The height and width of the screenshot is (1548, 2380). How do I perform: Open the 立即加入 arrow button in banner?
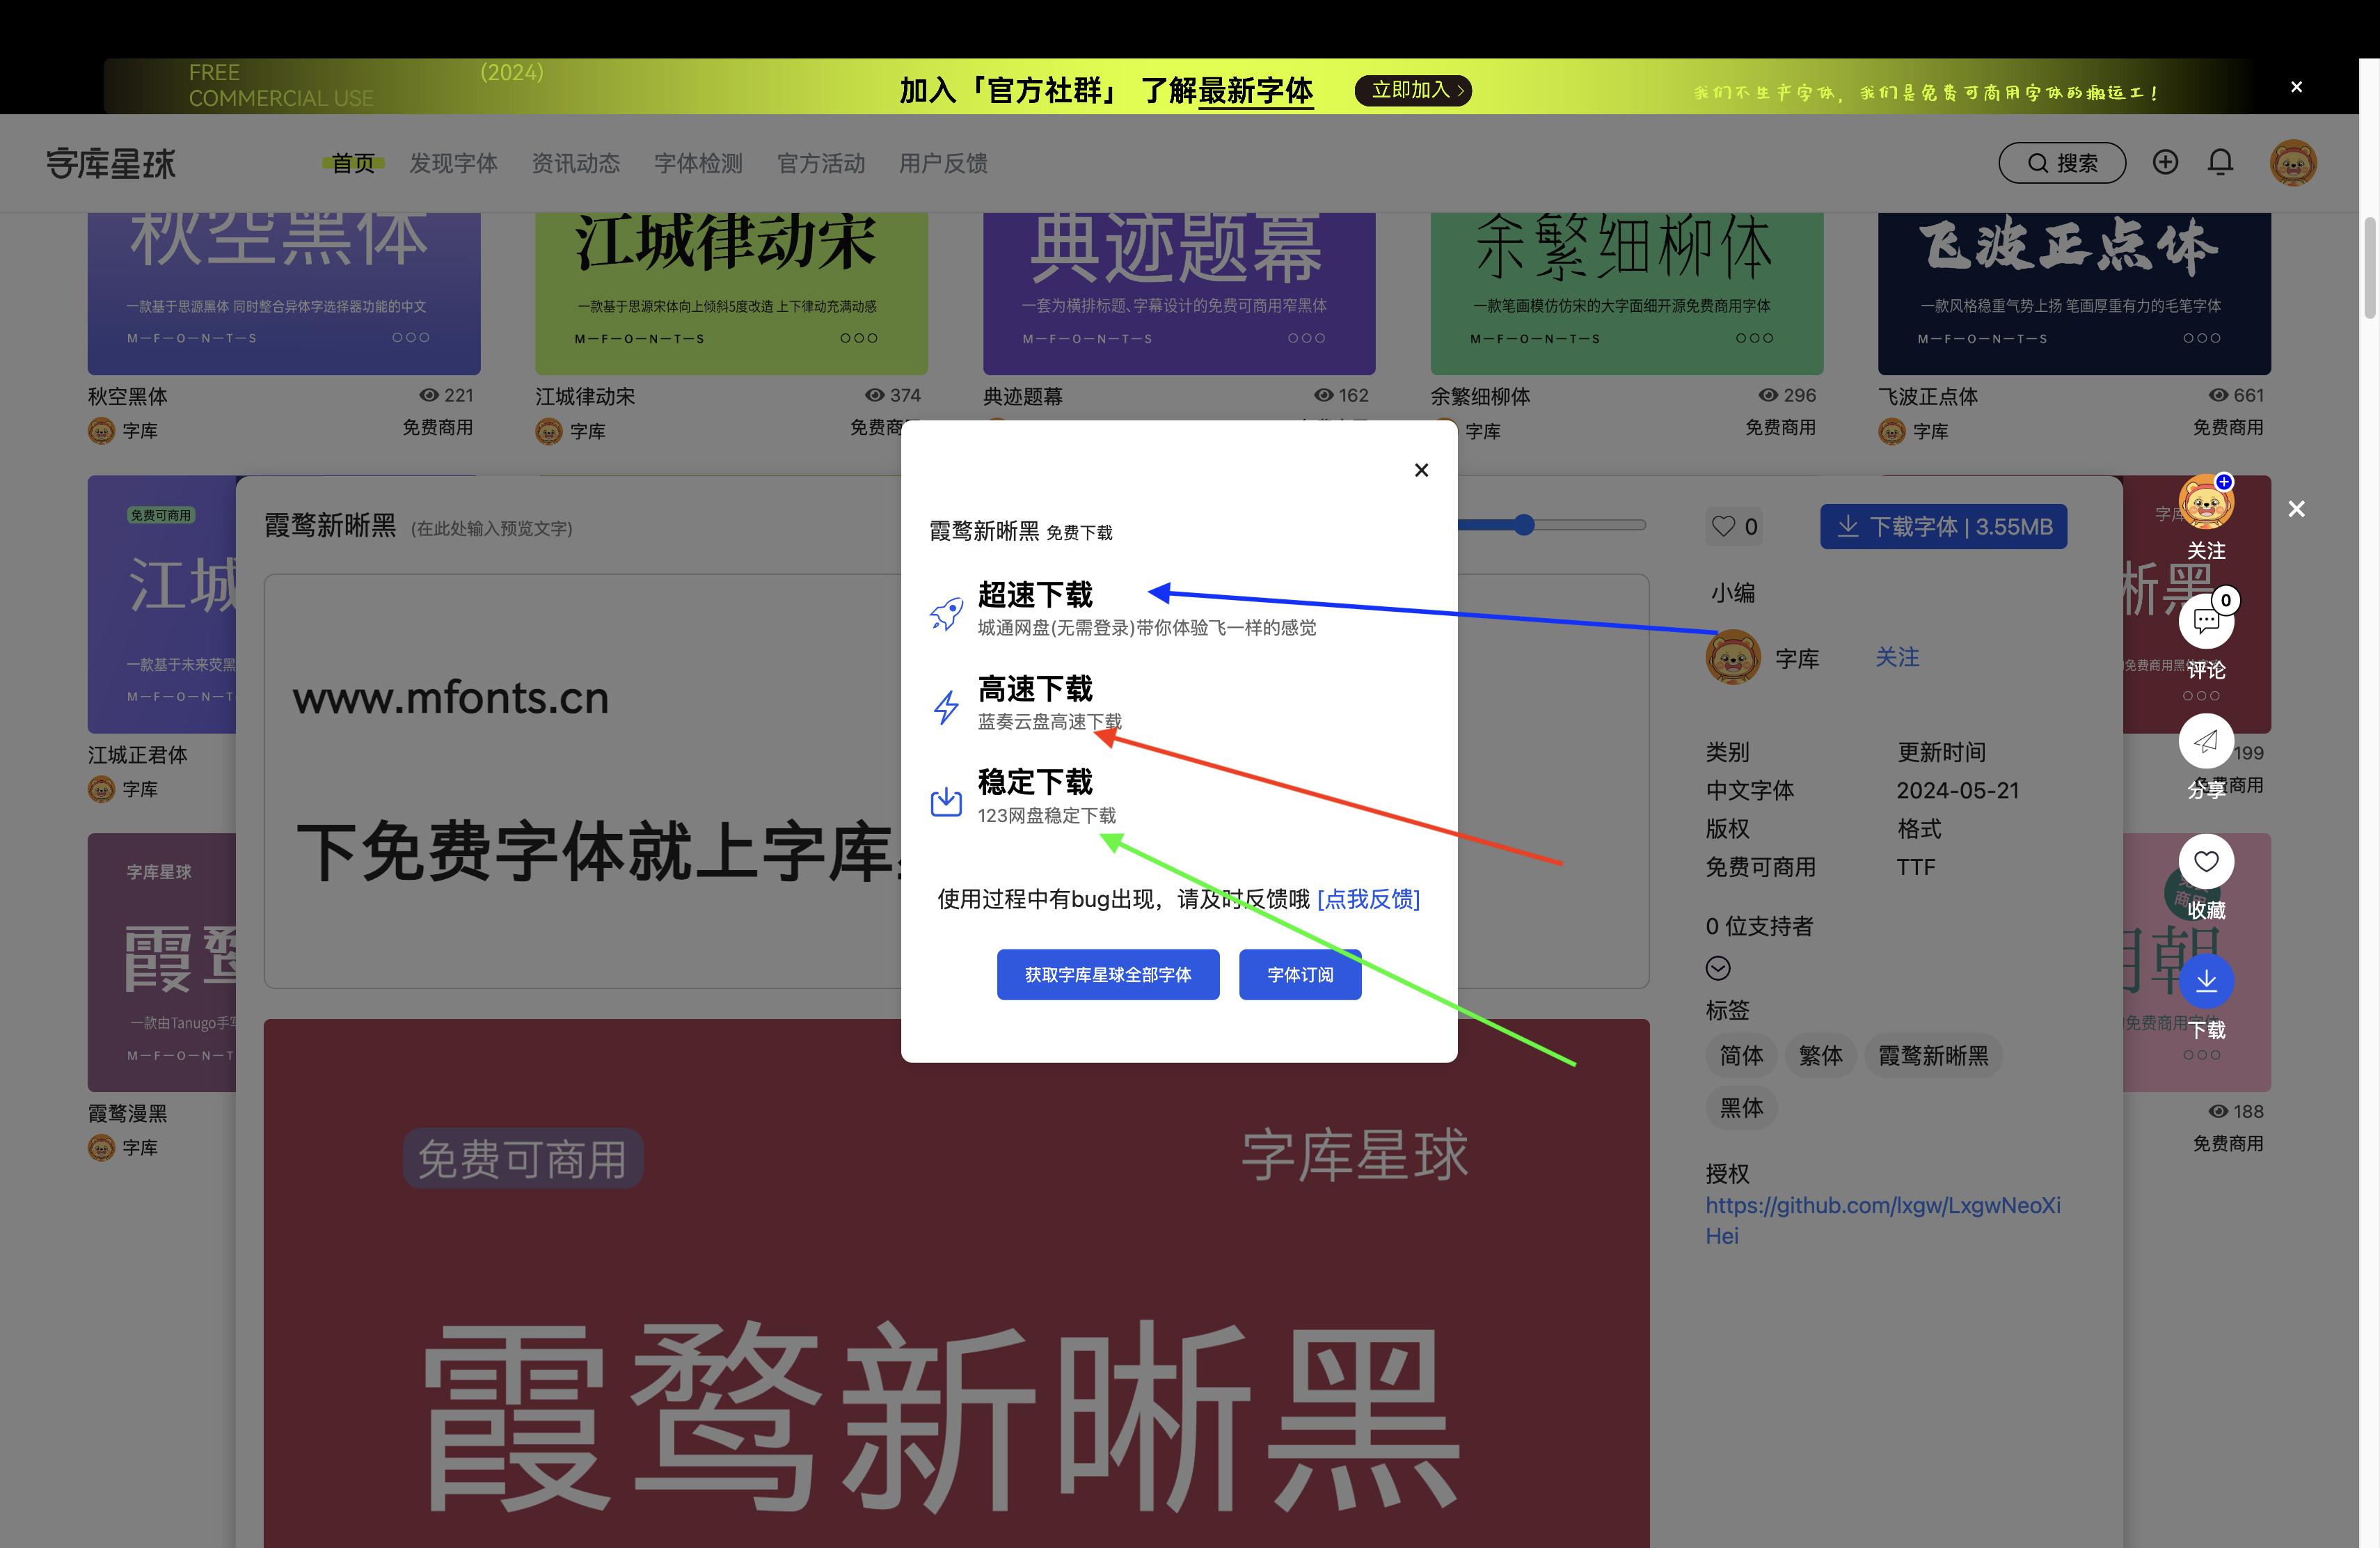pos(1414,90)
